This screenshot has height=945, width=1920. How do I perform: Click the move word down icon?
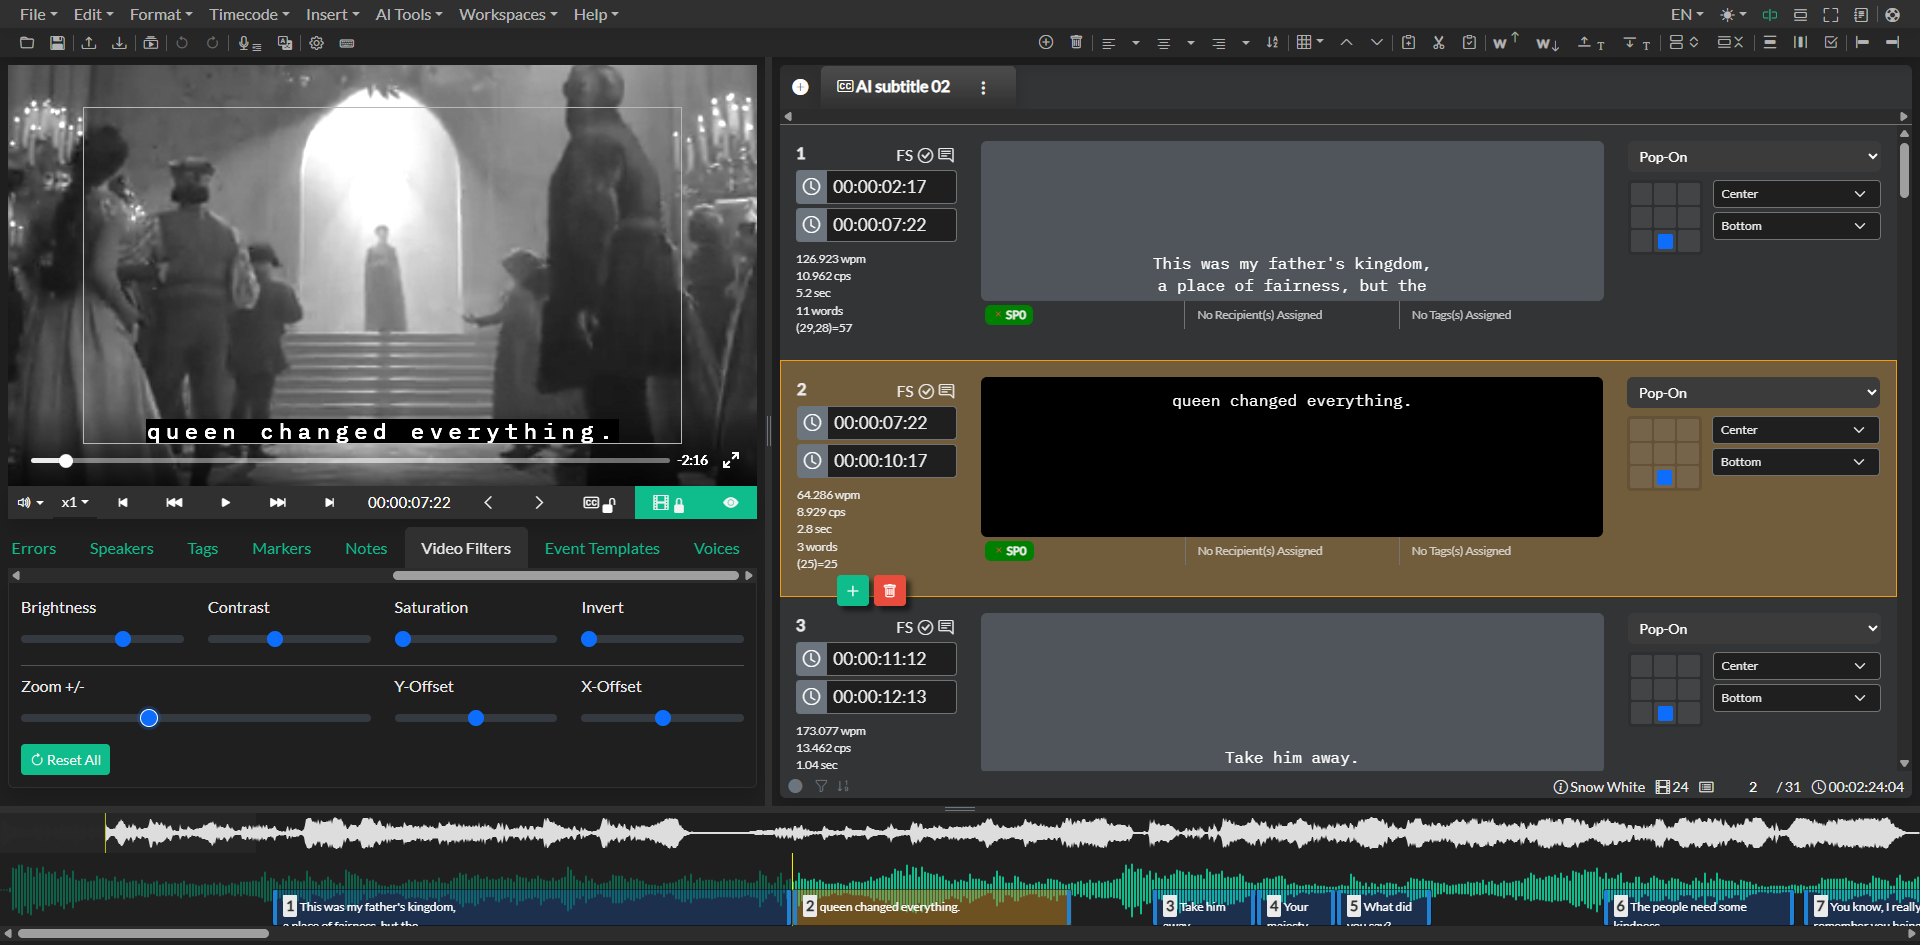1547,43
